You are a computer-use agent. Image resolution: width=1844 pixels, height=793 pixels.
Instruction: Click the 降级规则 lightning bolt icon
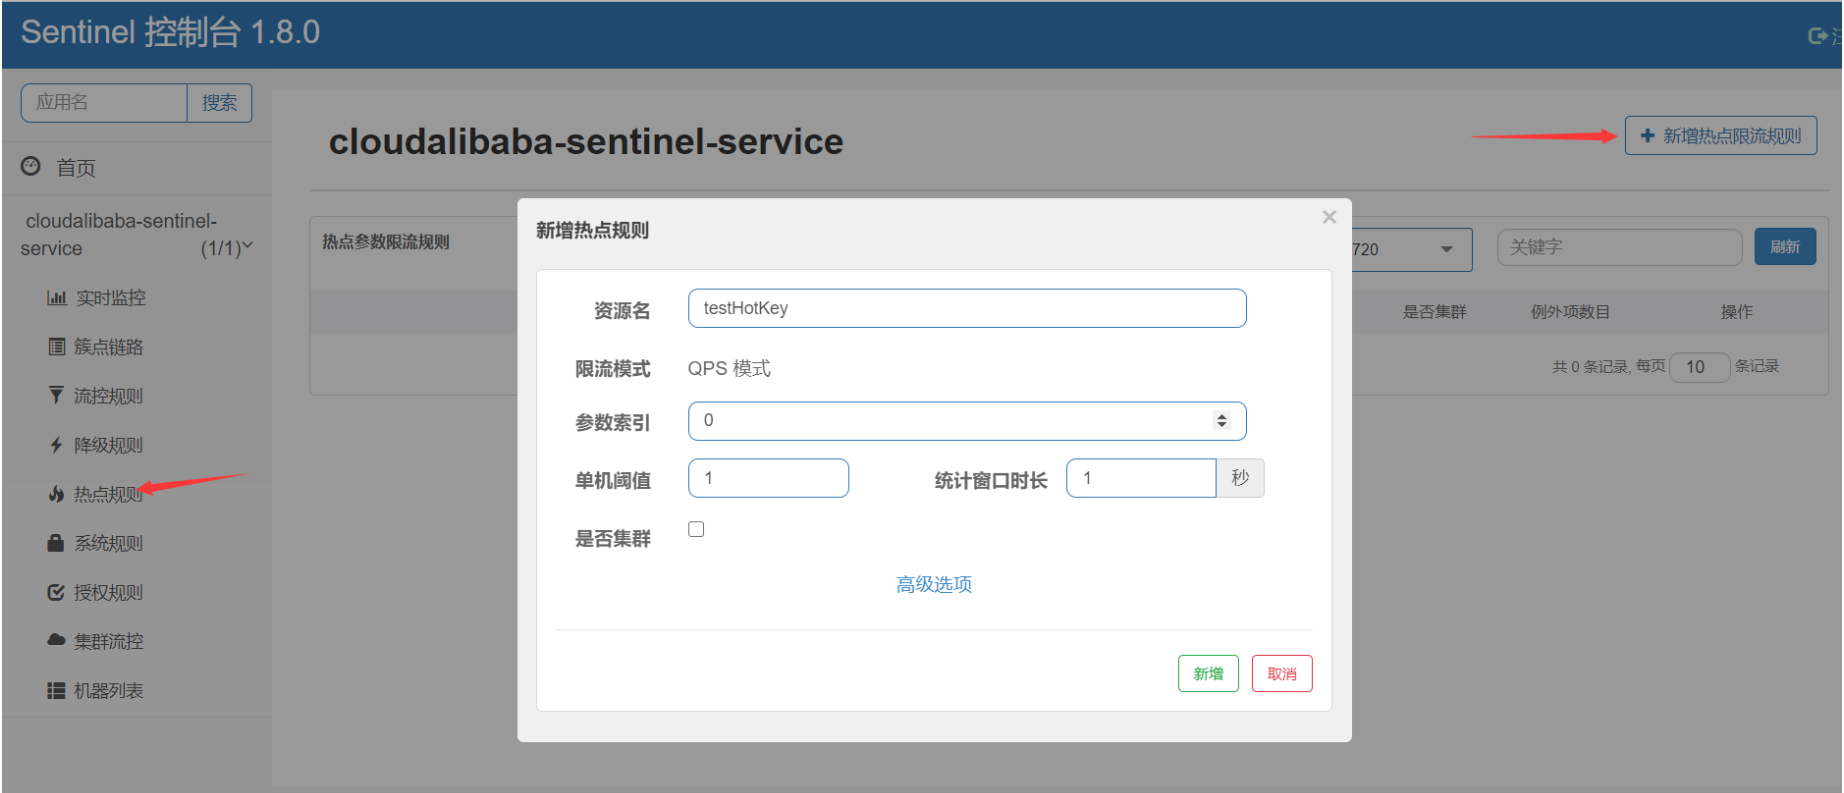pos(56,445)
